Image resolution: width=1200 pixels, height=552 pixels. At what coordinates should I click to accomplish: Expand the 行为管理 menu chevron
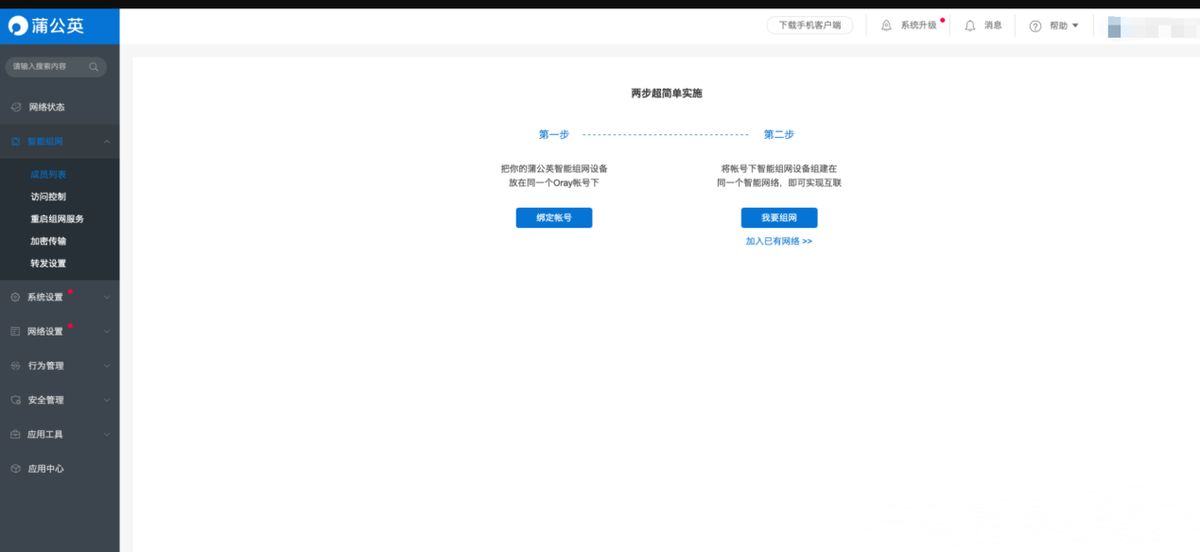(106, 366)
